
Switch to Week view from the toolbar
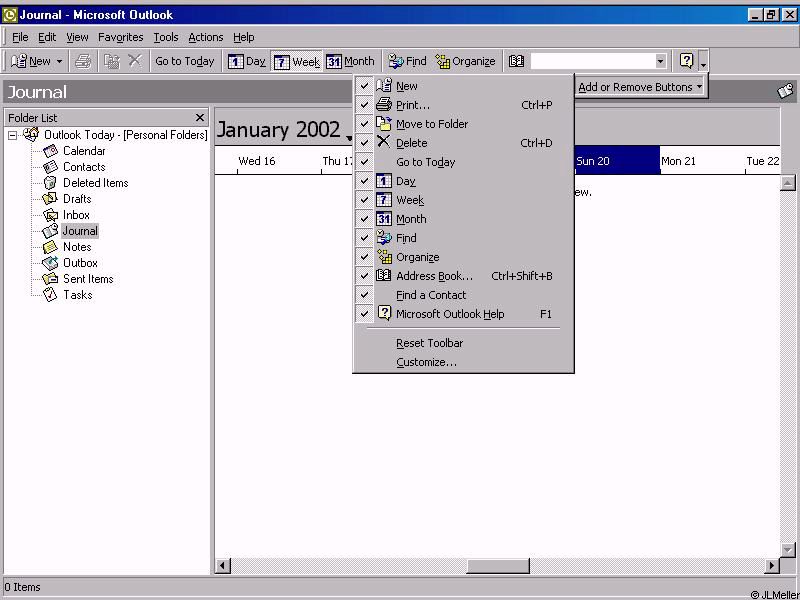296,62
